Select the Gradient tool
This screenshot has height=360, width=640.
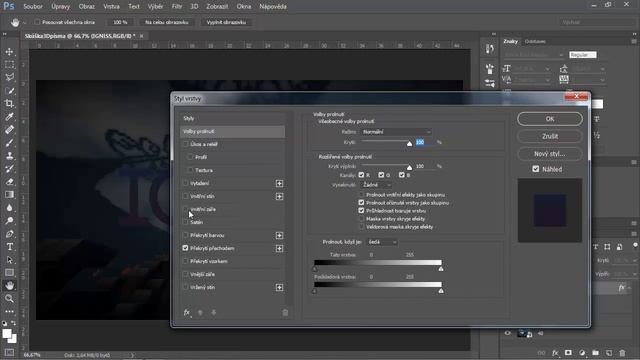[9, 195]
